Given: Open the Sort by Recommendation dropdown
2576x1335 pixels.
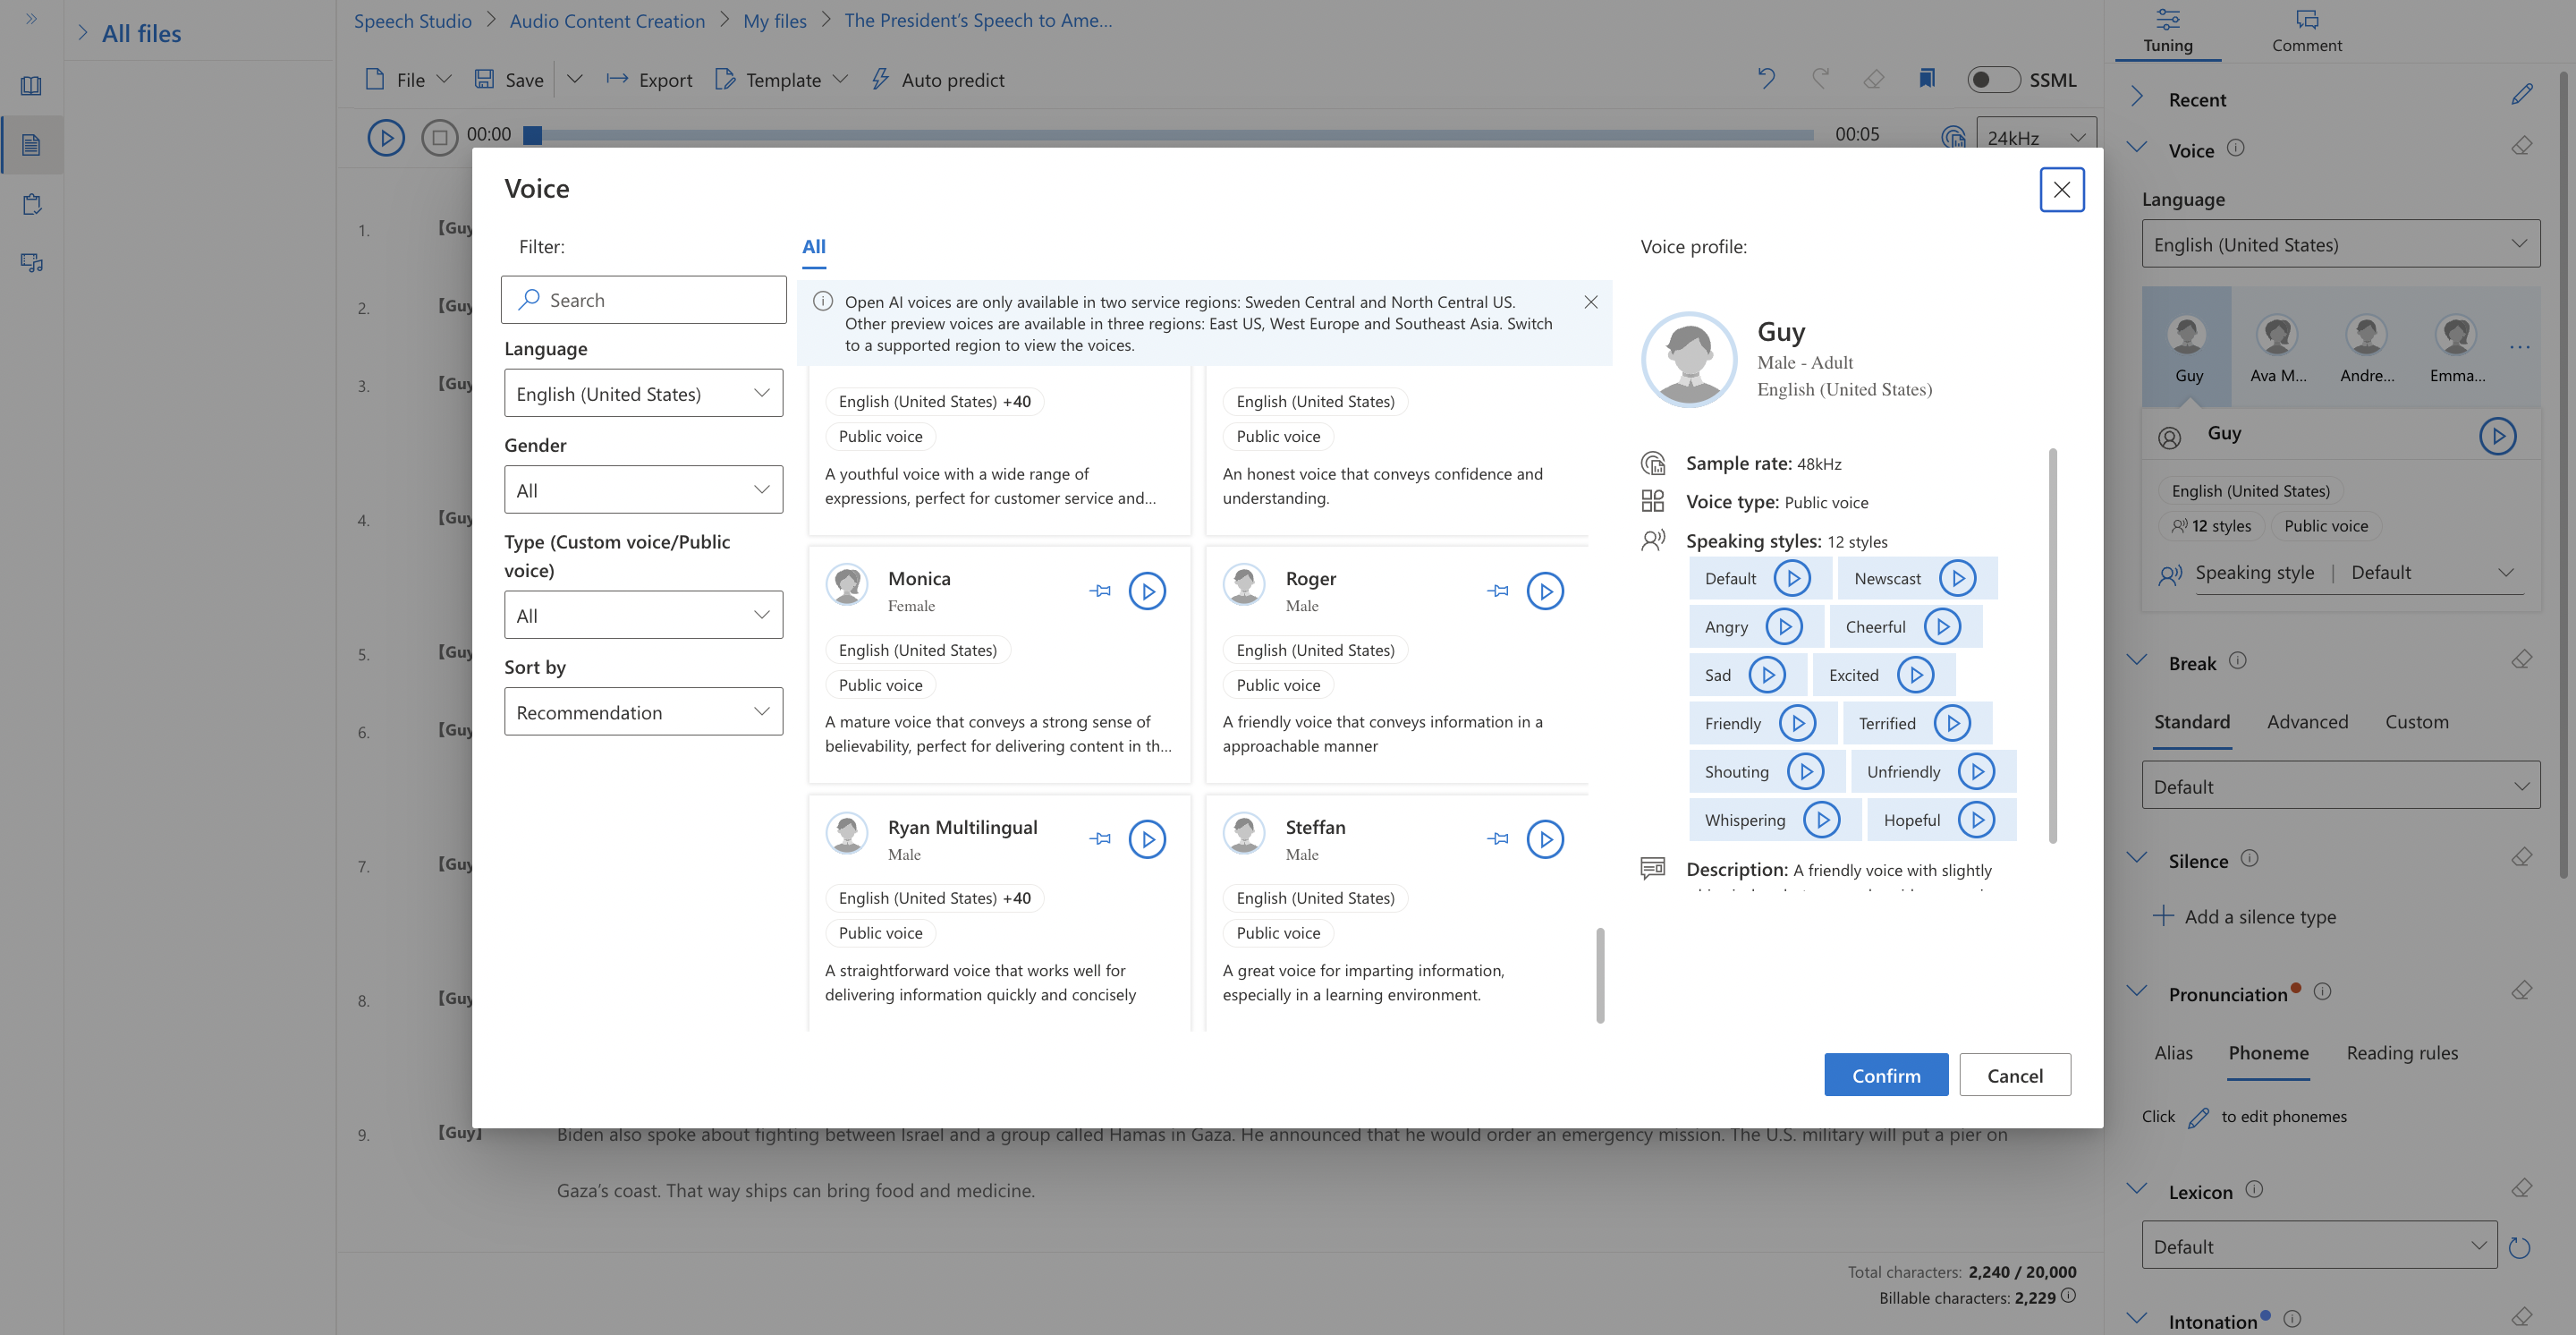Looking at the screenshot, I should click(643, 712).
